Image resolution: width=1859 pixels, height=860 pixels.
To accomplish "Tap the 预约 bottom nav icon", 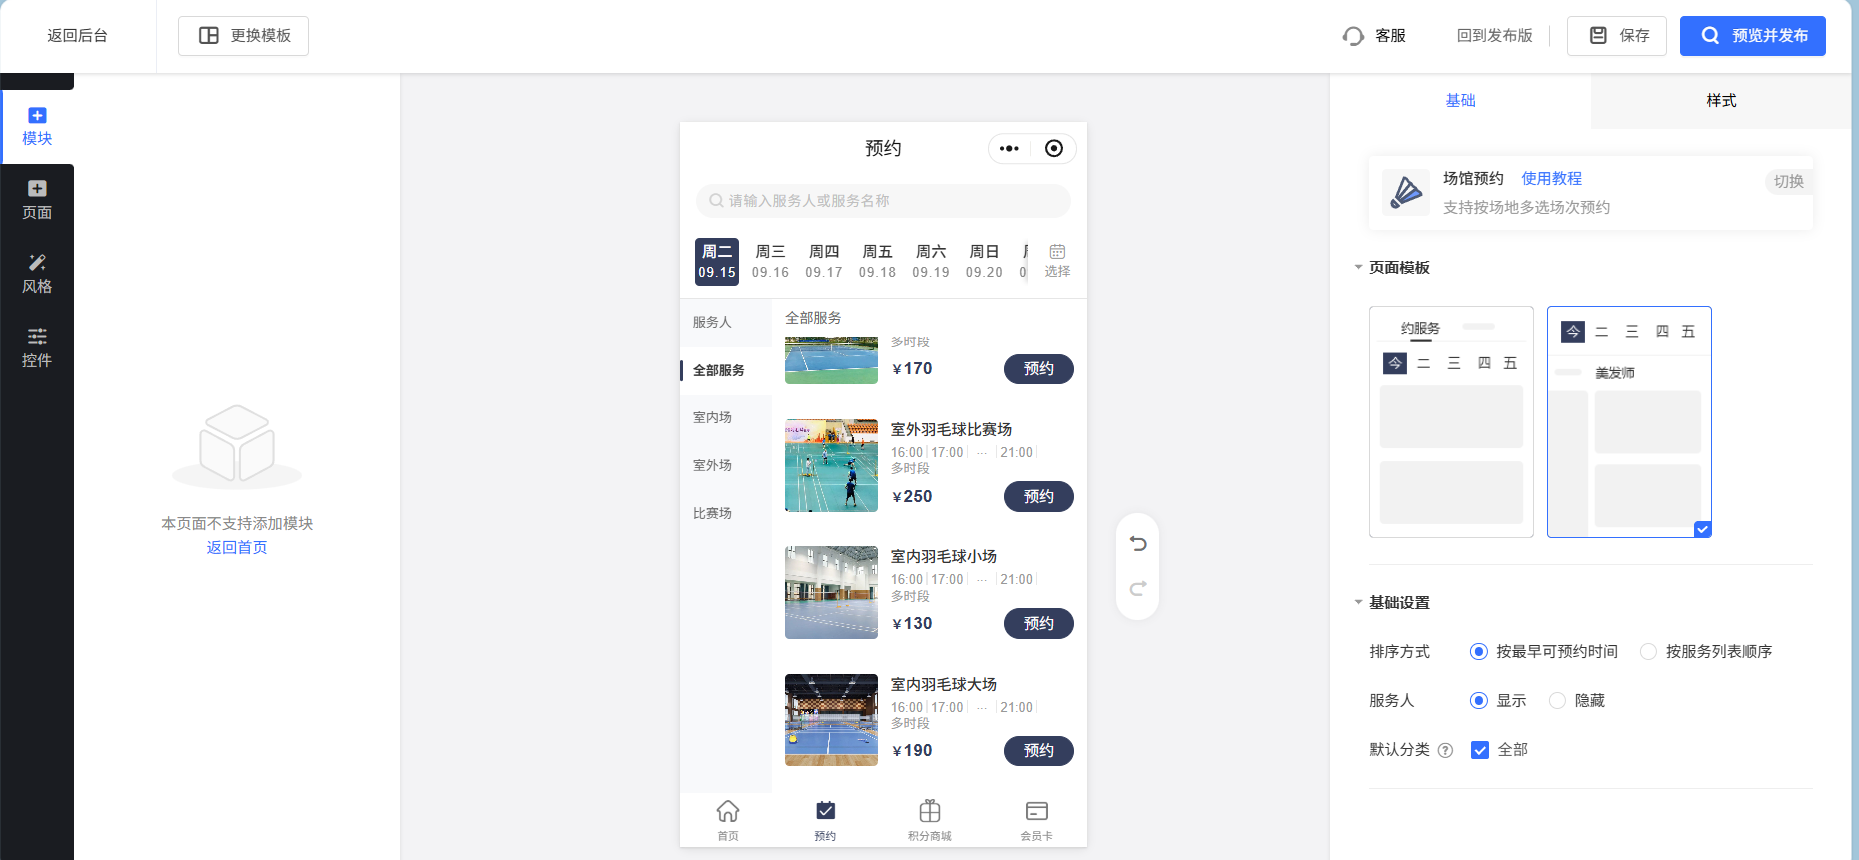I will 826,811.
